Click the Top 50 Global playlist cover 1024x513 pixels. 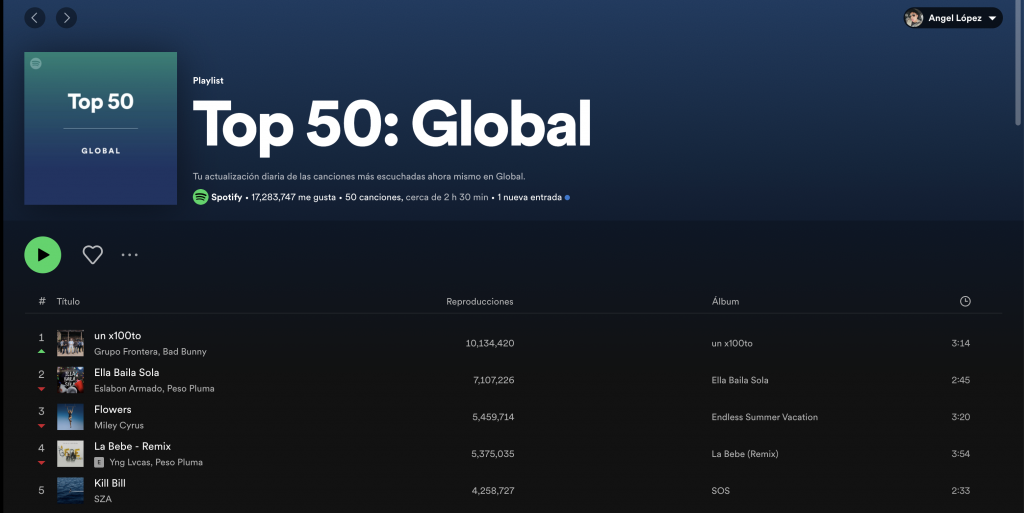[x=100, y=128]
